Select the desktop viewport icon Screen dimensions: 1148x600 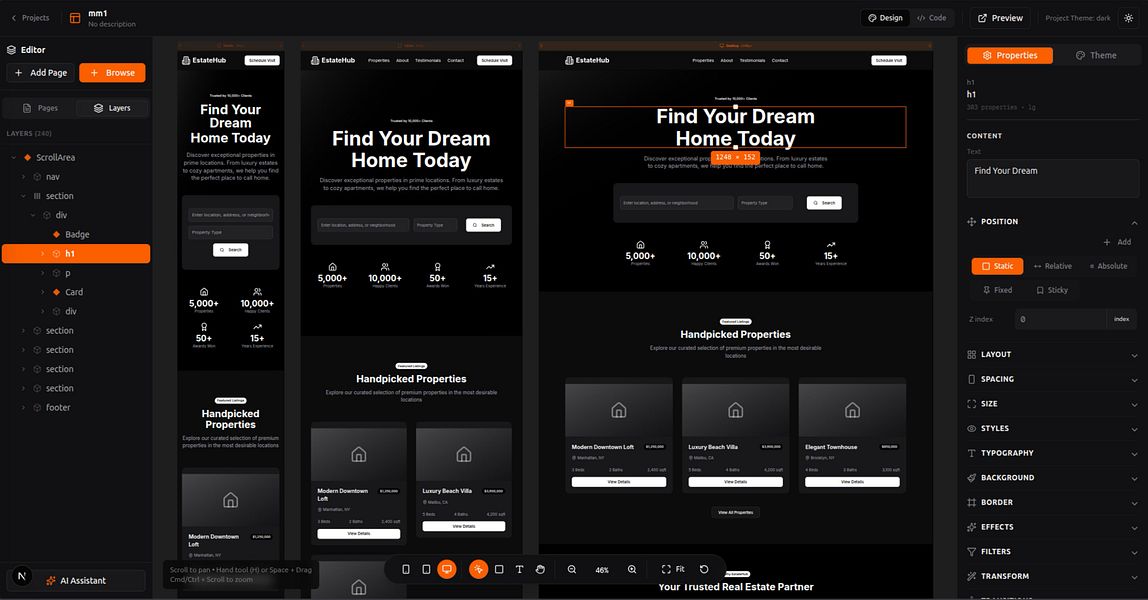coord(447,569)
